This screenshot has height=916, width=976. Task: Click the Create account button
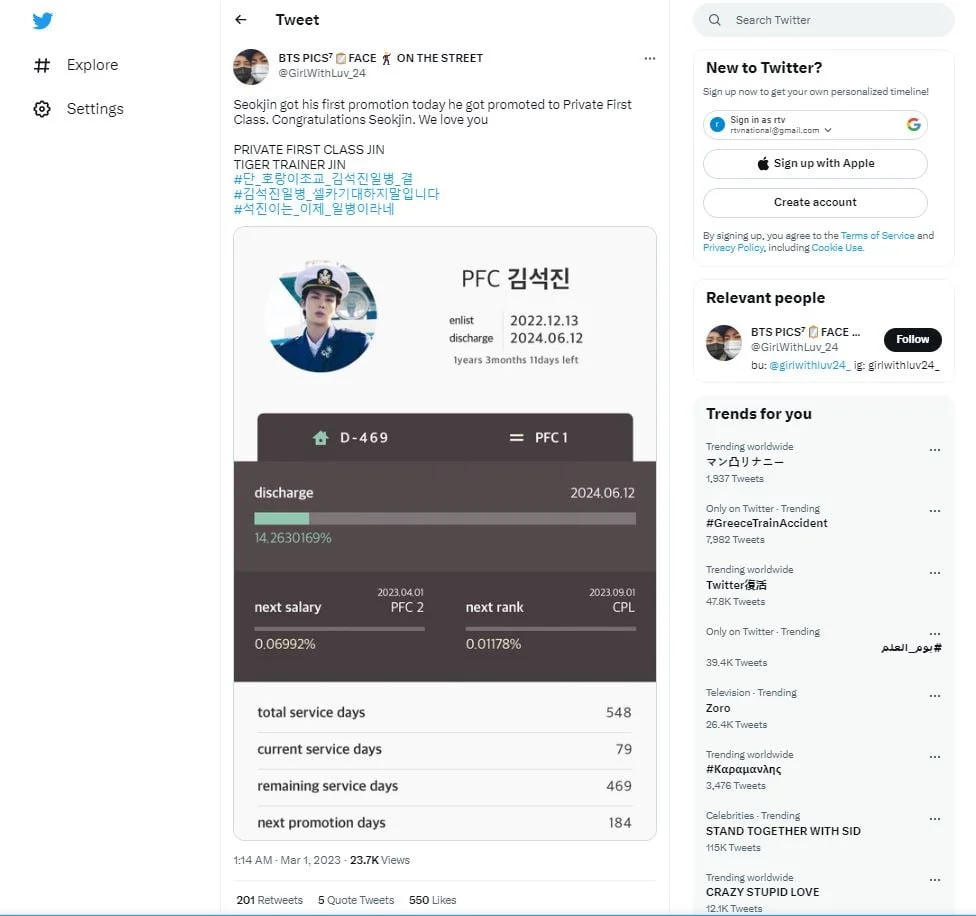815,203
